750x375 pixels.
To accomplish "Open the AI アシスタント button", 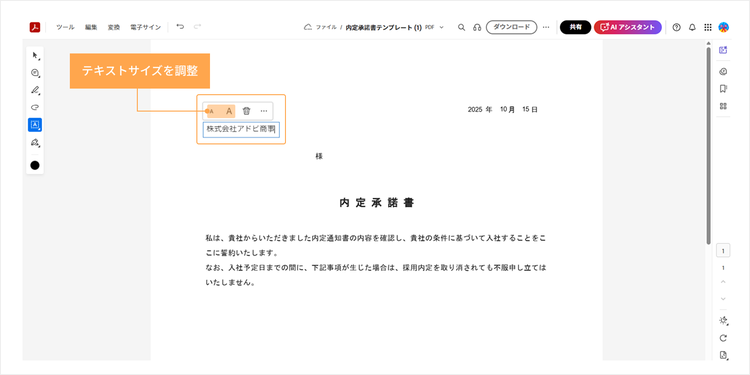I will 628,27.
